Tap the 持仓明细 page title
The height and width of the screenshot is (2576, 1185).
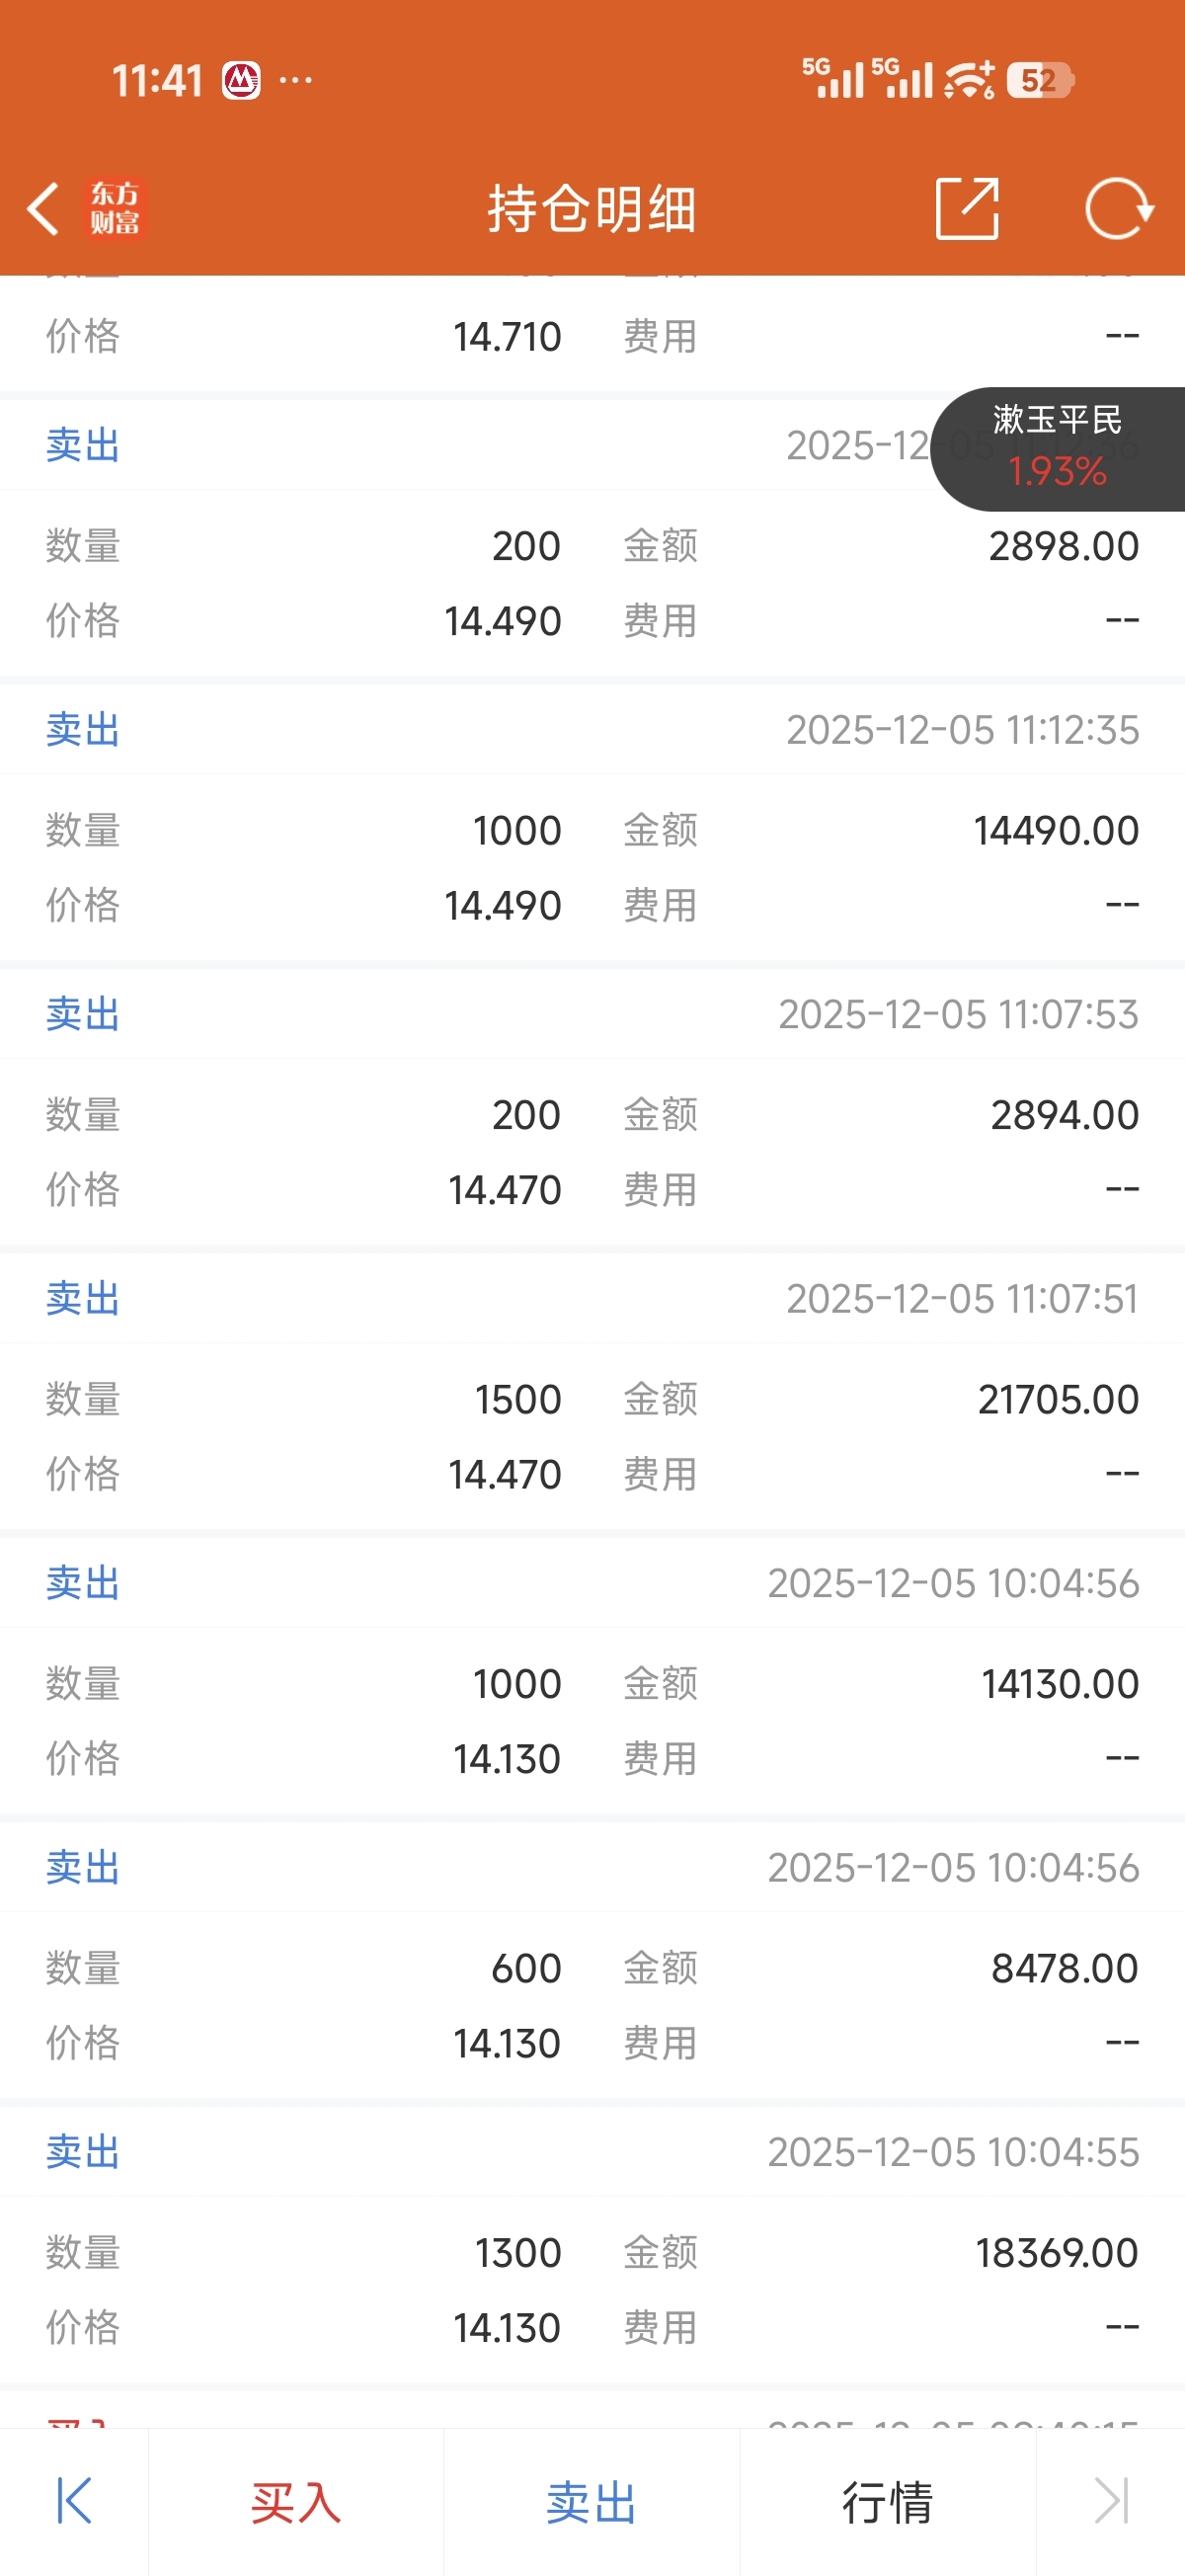coord(591,208)
